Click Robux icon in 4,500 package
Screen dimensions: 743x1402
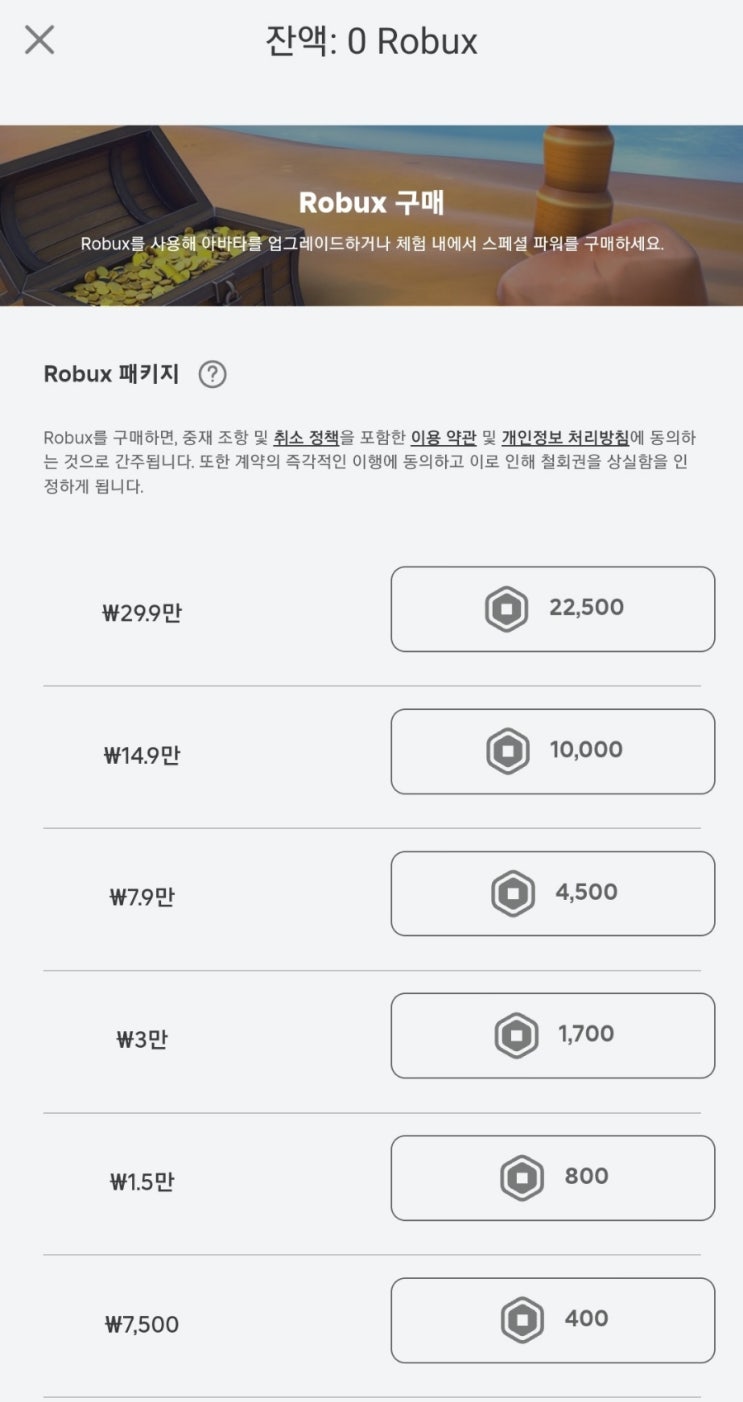click(x=513, y=893)
